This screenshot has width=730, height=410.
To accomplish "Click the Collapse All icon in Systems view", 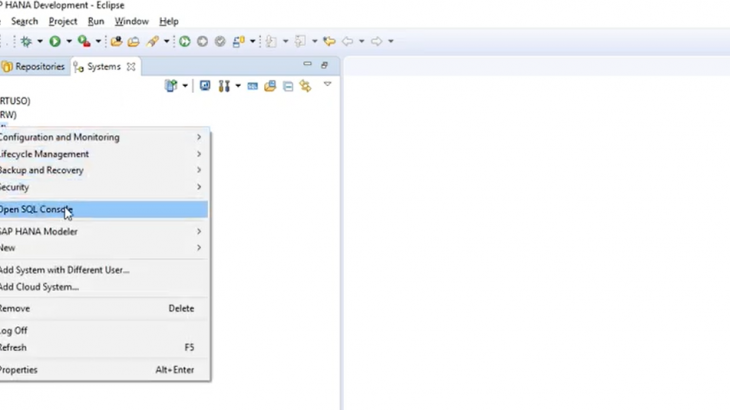I will click(288, 86).
